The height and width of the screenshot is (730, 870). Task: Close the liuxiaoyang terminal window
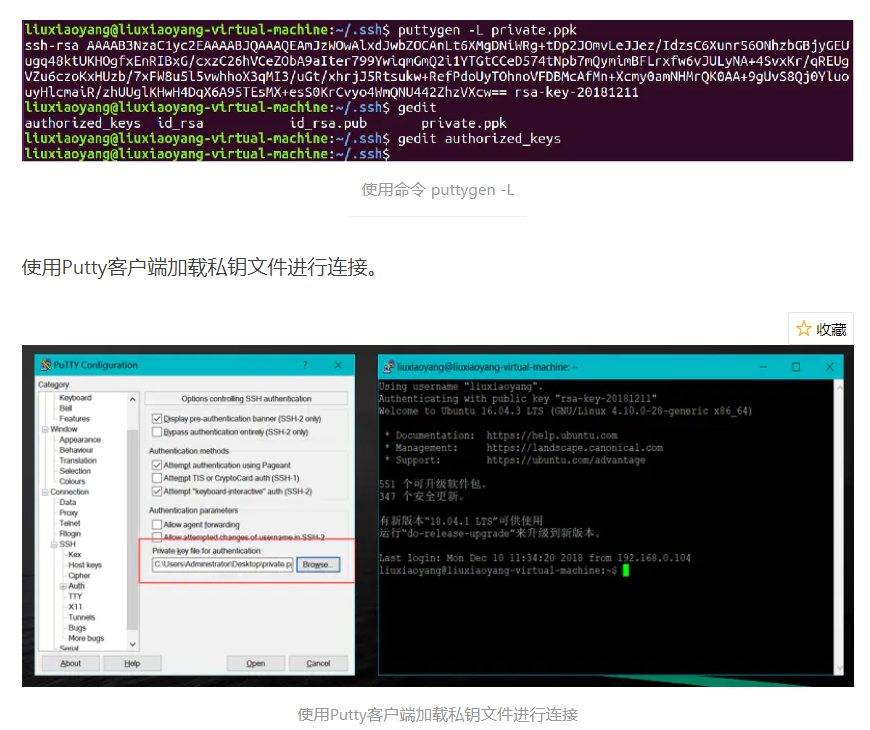[x=829, y=367]
